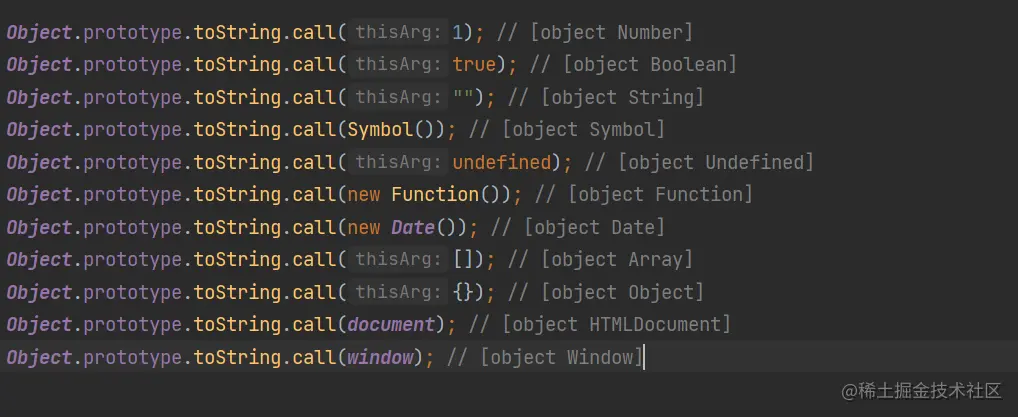The image size is (1018, 417).
Task: Click the empty object '{}' argument
Action: coord(464,292)
